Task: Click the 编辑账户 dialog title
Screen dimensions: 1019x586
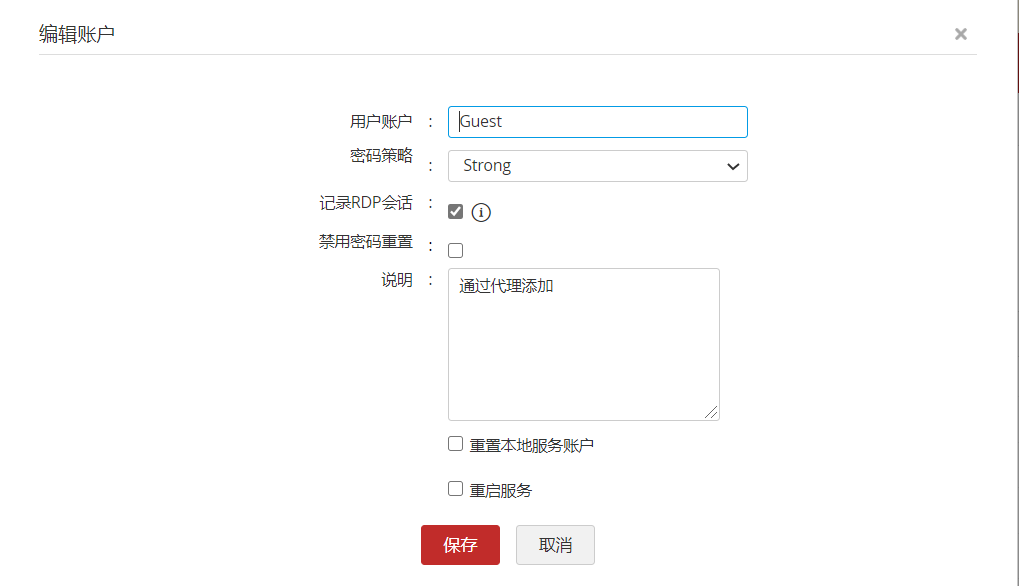Action: (x=77, y=34)
